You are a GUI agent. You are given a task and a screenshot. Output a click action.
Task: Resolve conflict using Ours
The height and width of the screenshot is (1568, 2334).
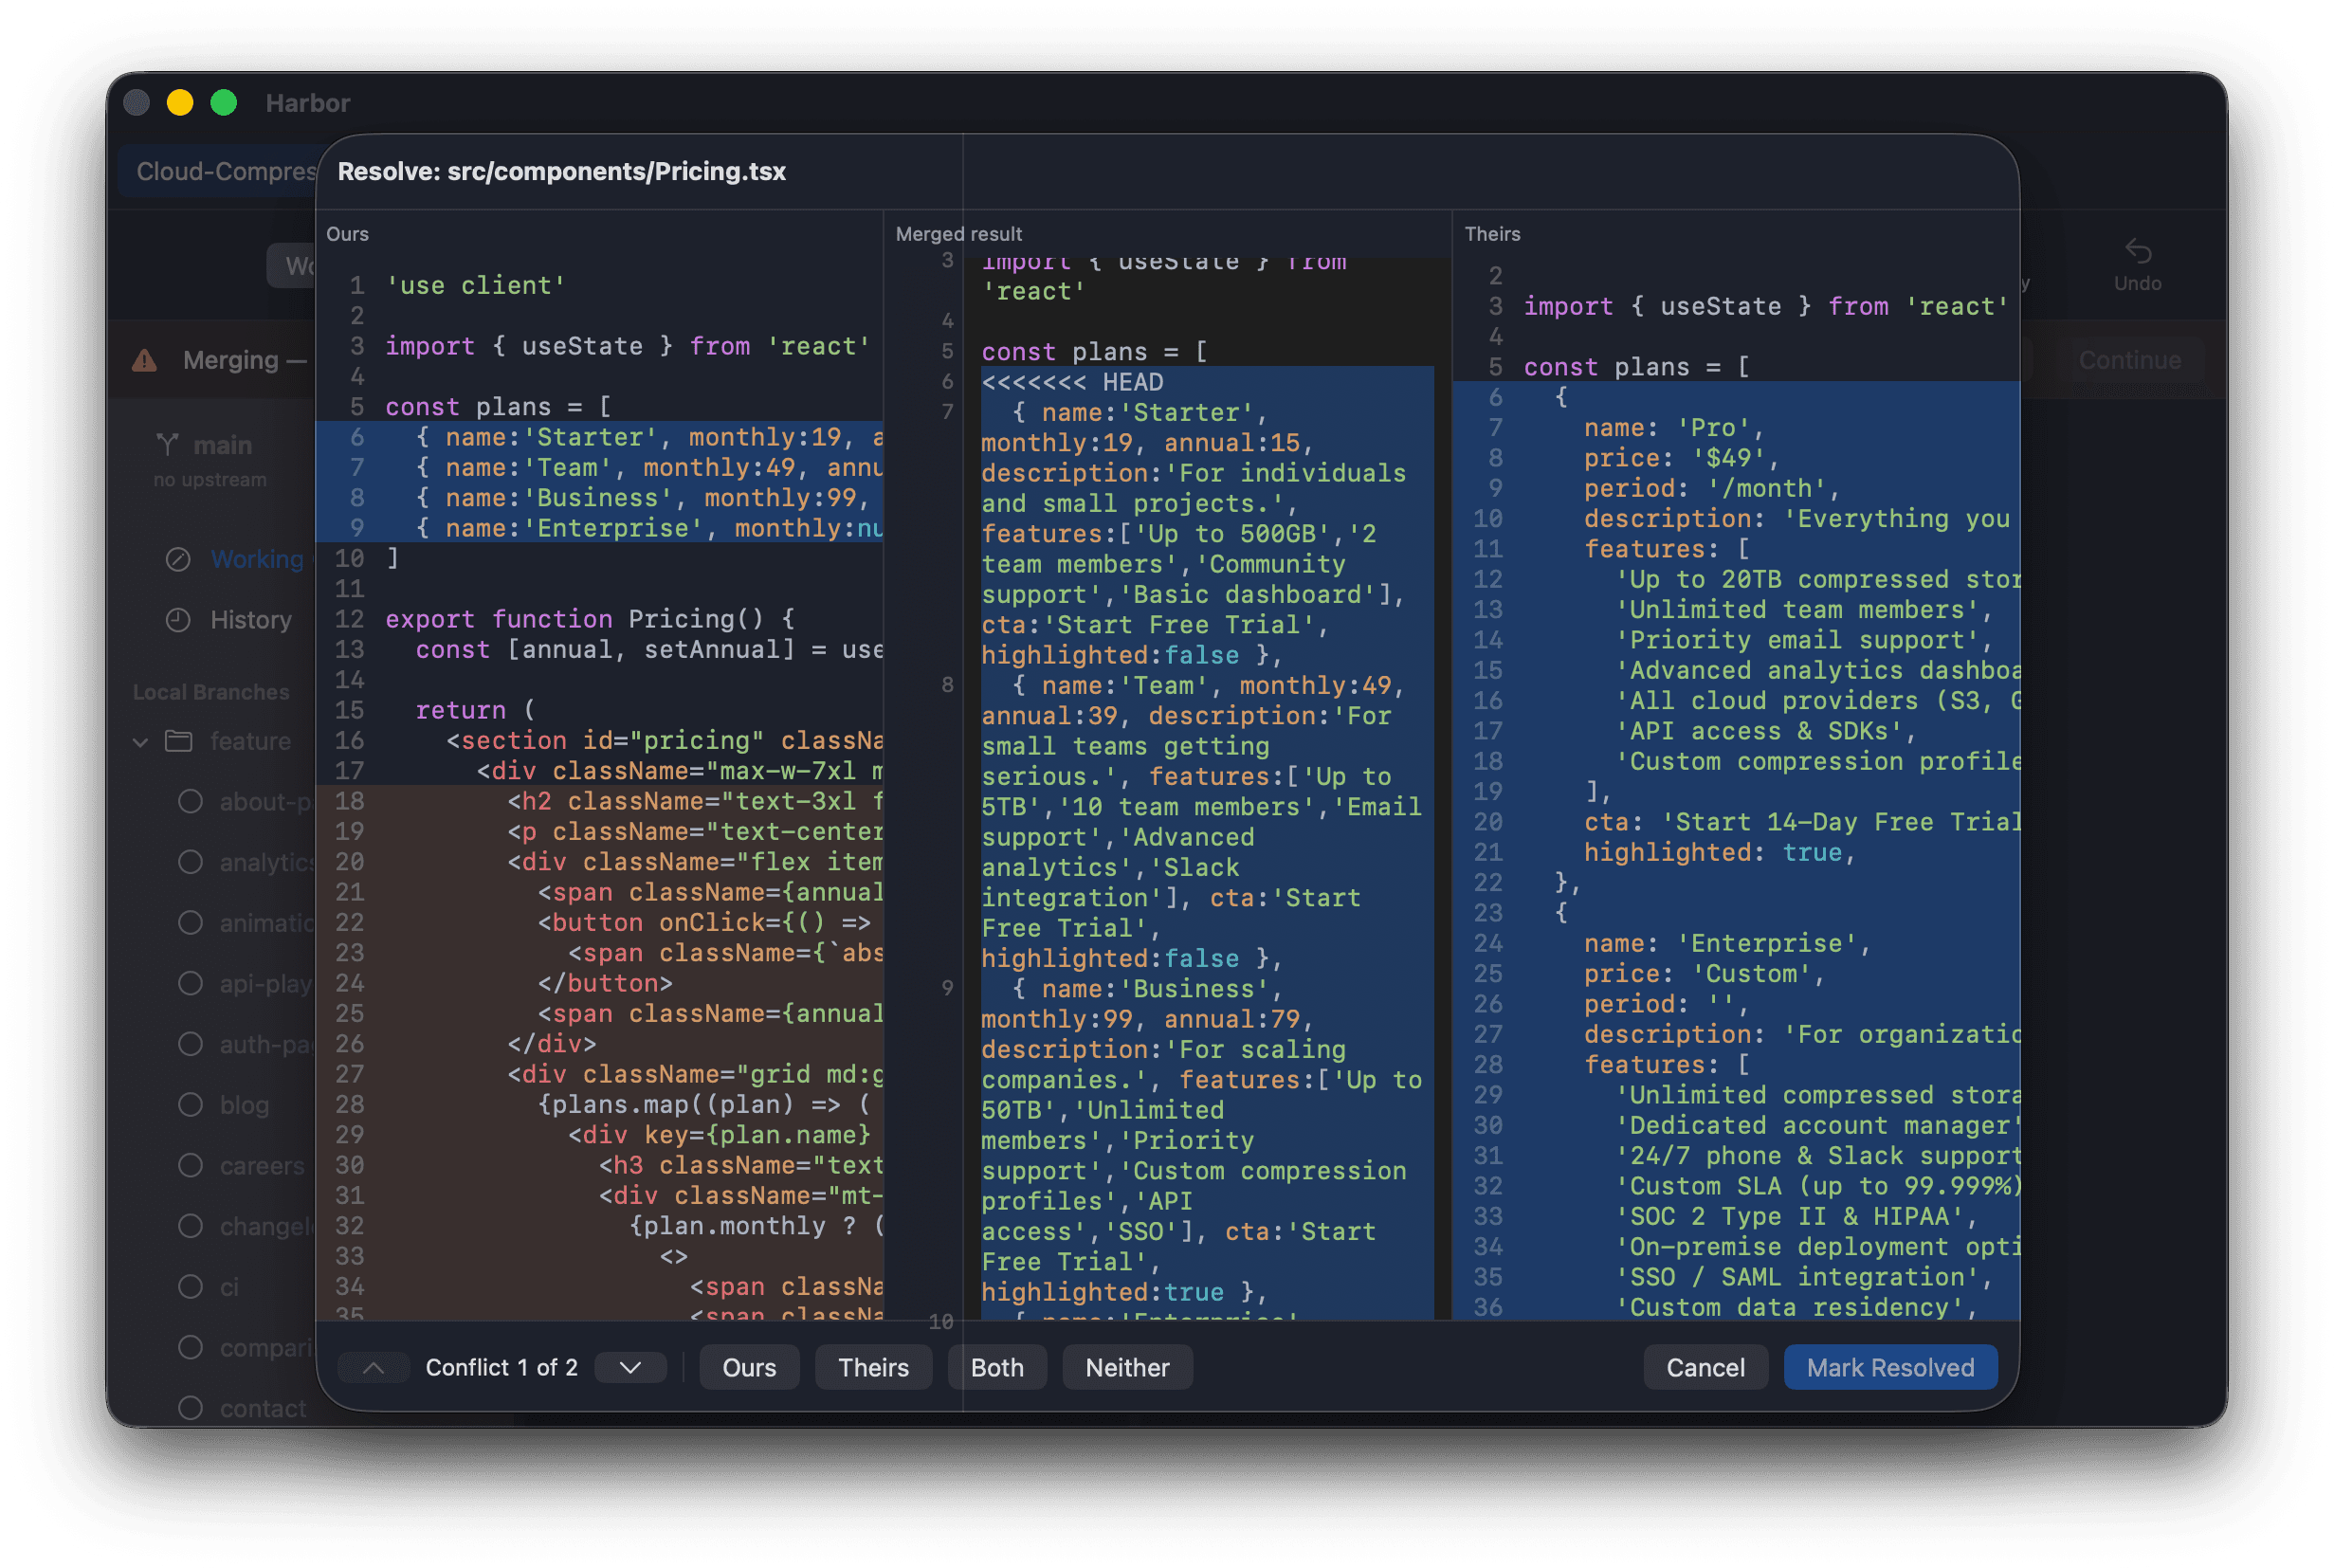pyautogui.click(x=749, y=1367)
